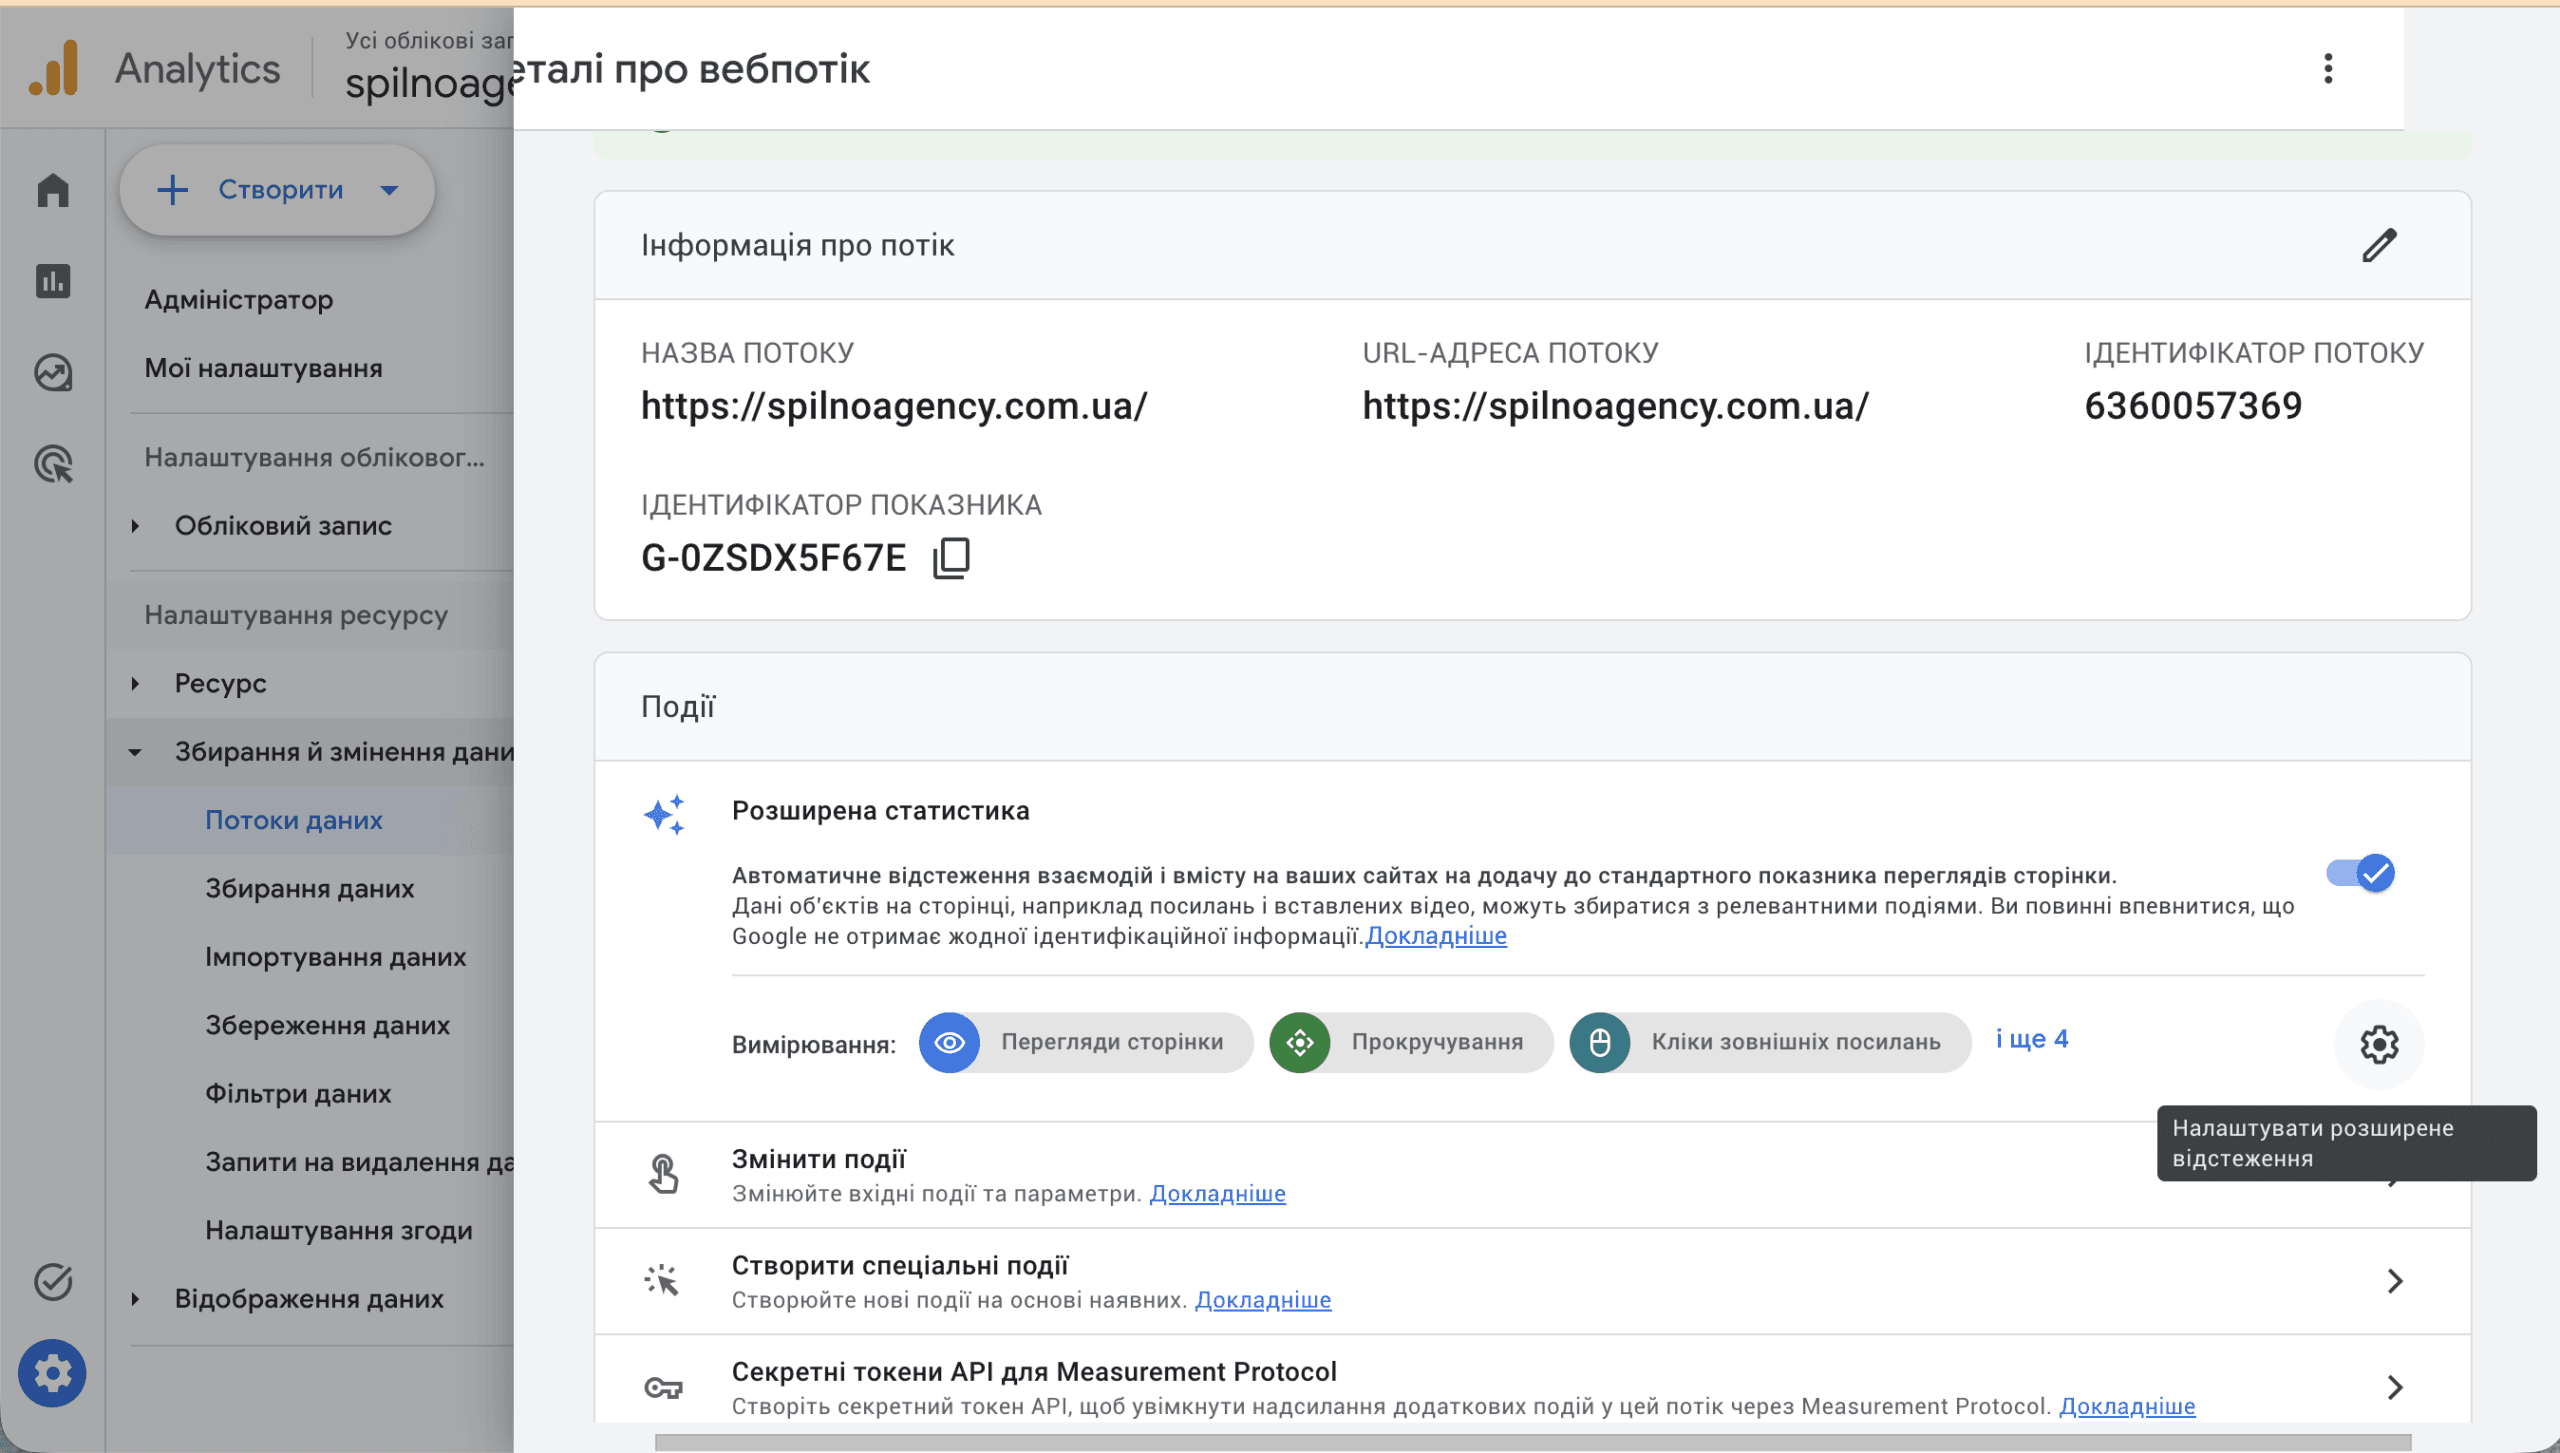Click the outbound clicks mouse chip icon

click(1599, 1042)
